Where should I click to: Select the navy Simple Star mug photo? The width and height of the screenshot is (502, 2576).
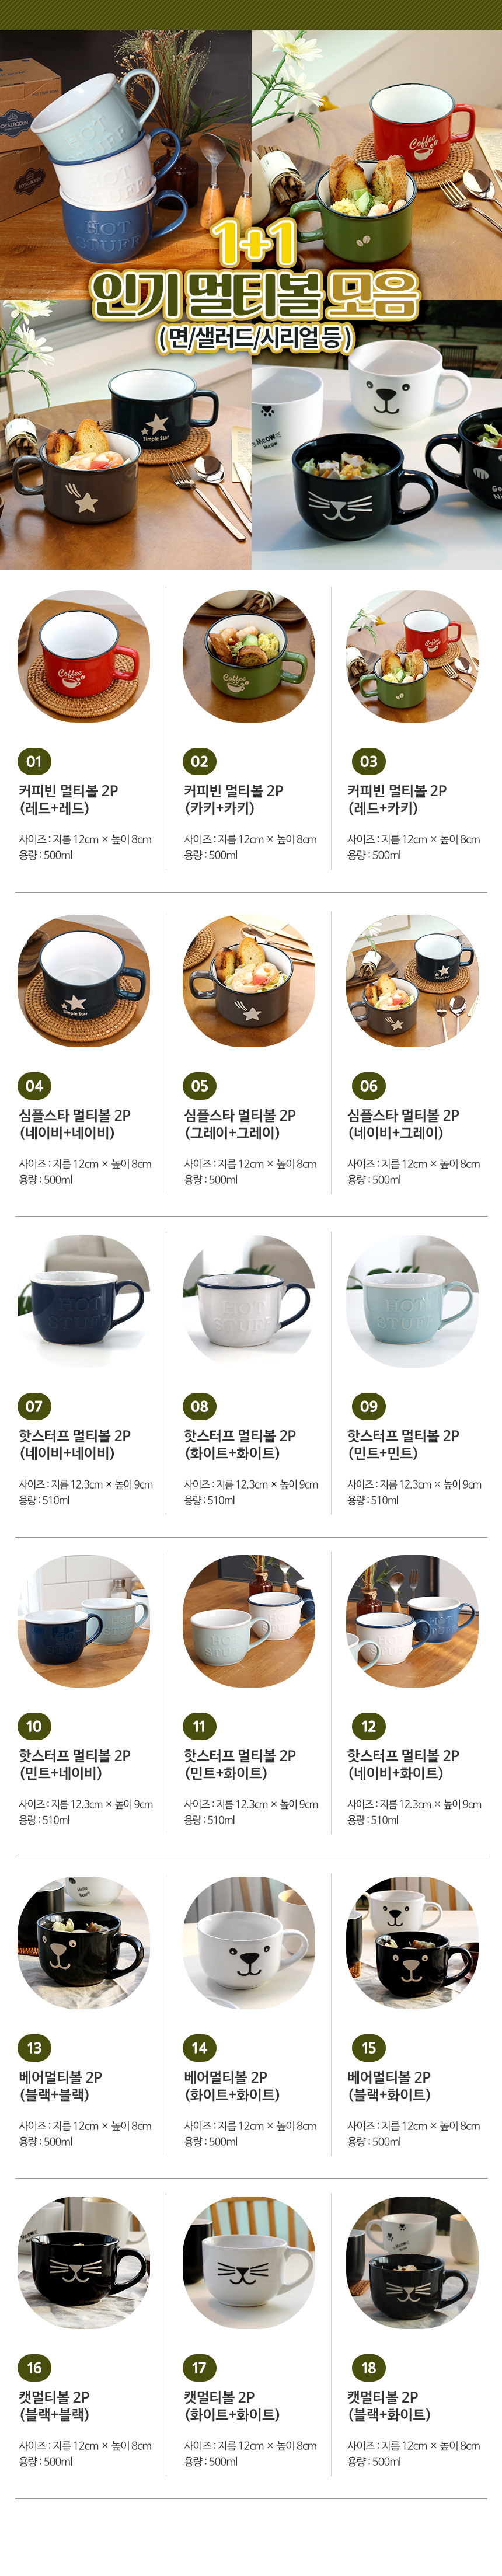coord(84,981)
